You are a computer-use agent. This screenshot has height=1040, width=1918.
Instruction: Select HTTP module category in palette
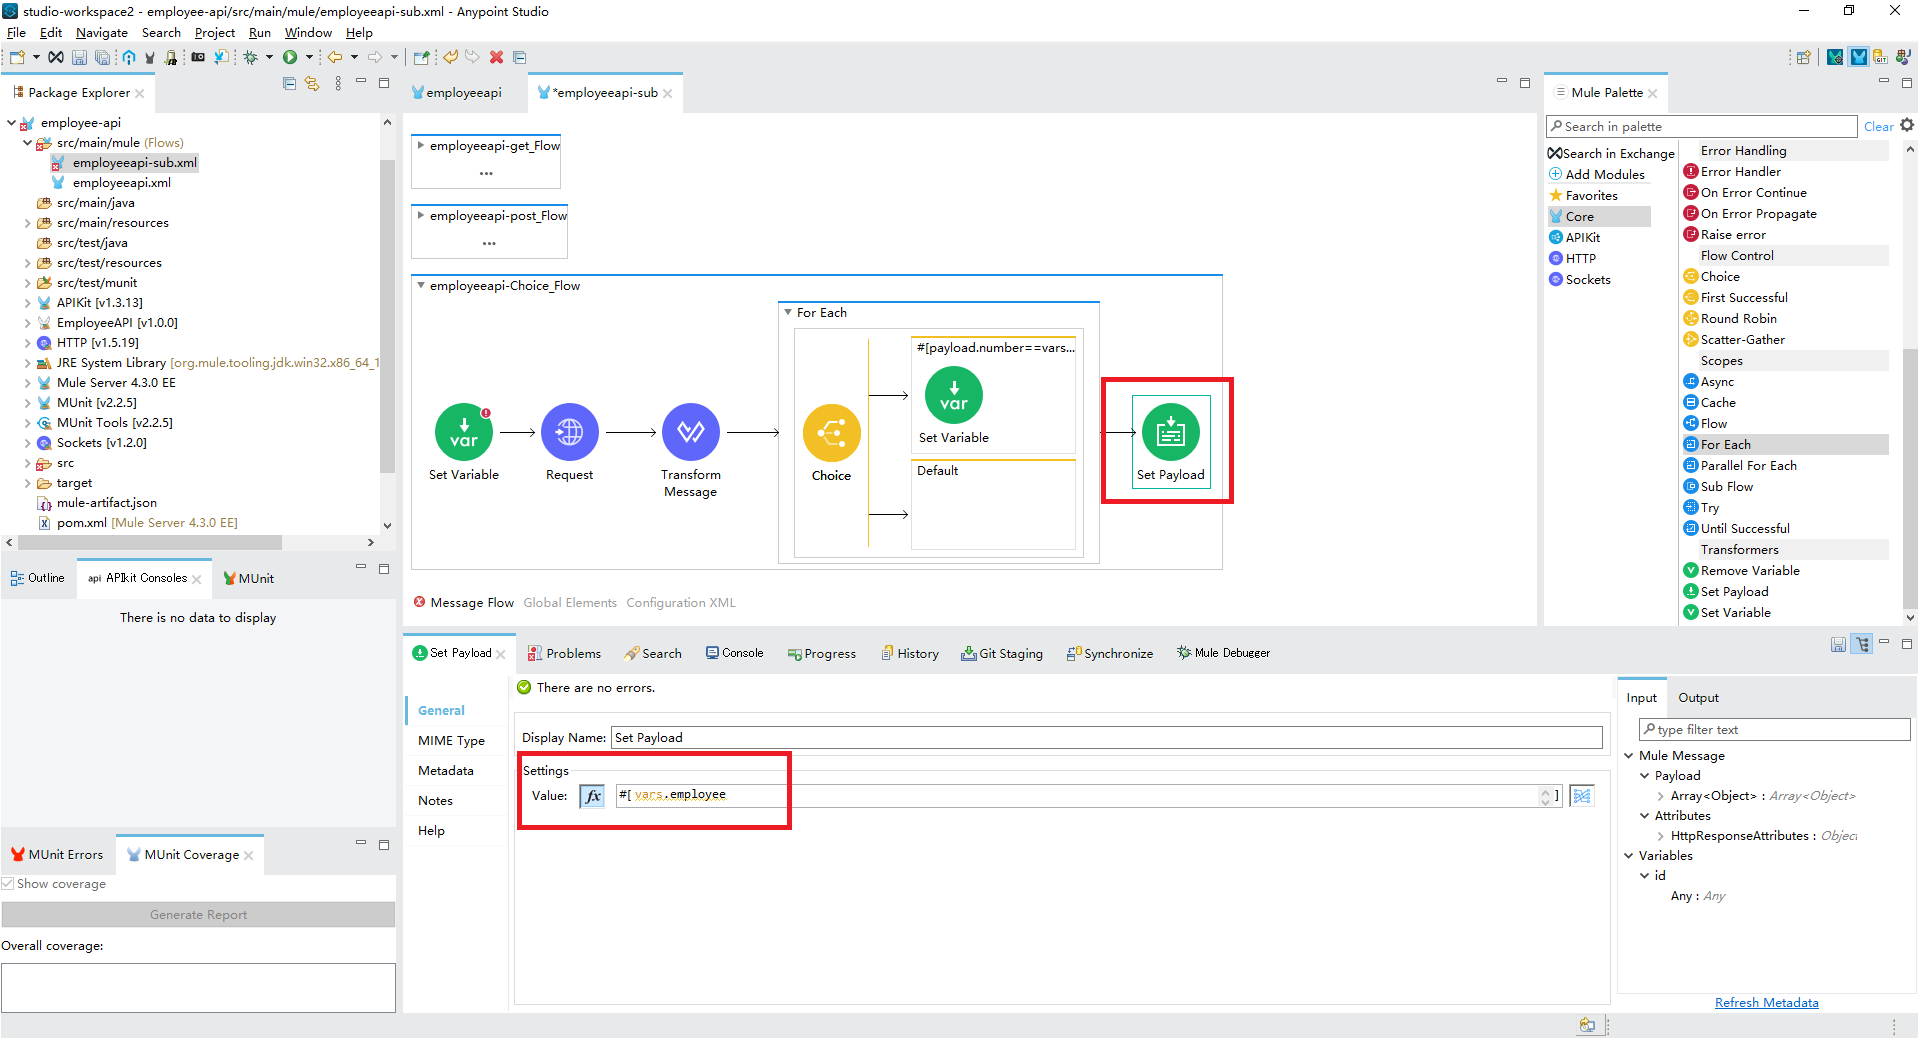[1572, 259]
